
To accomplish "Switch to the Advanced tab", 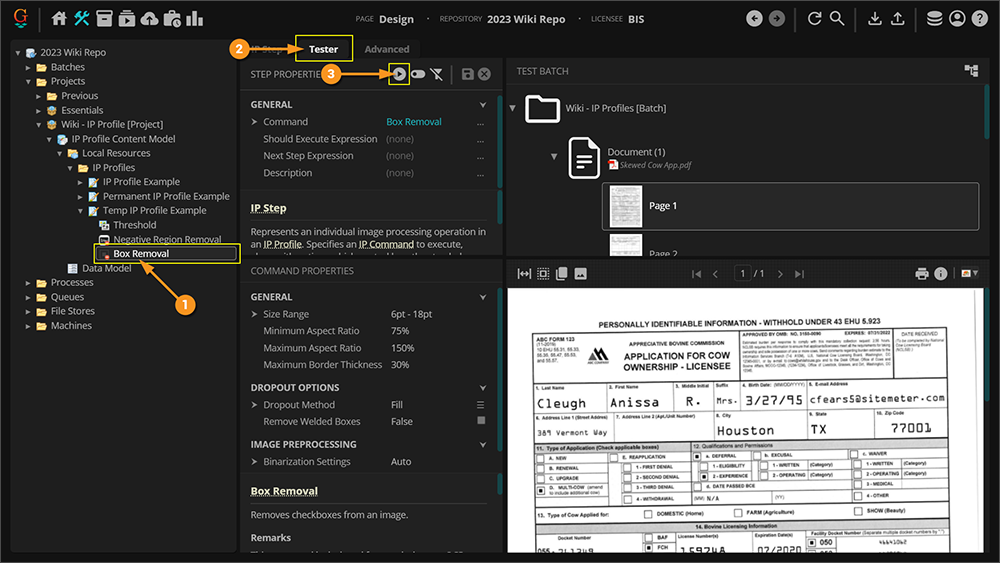I will click(386, 49).
